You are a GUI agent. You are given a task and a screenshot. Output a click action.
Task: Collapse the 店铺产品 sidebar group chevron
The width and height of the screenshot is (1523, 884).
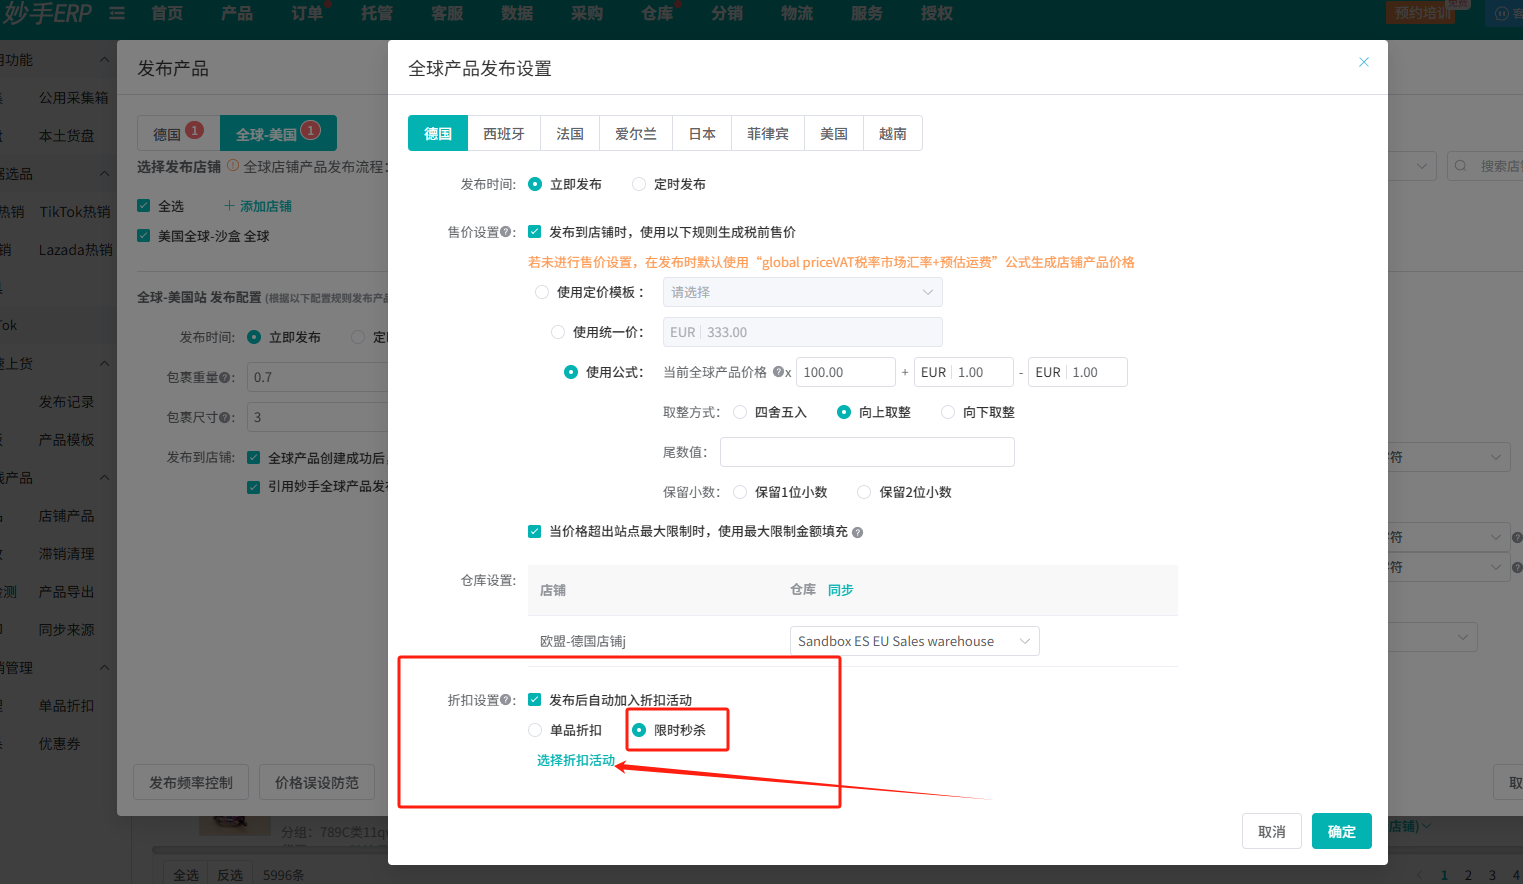(104, 478)
